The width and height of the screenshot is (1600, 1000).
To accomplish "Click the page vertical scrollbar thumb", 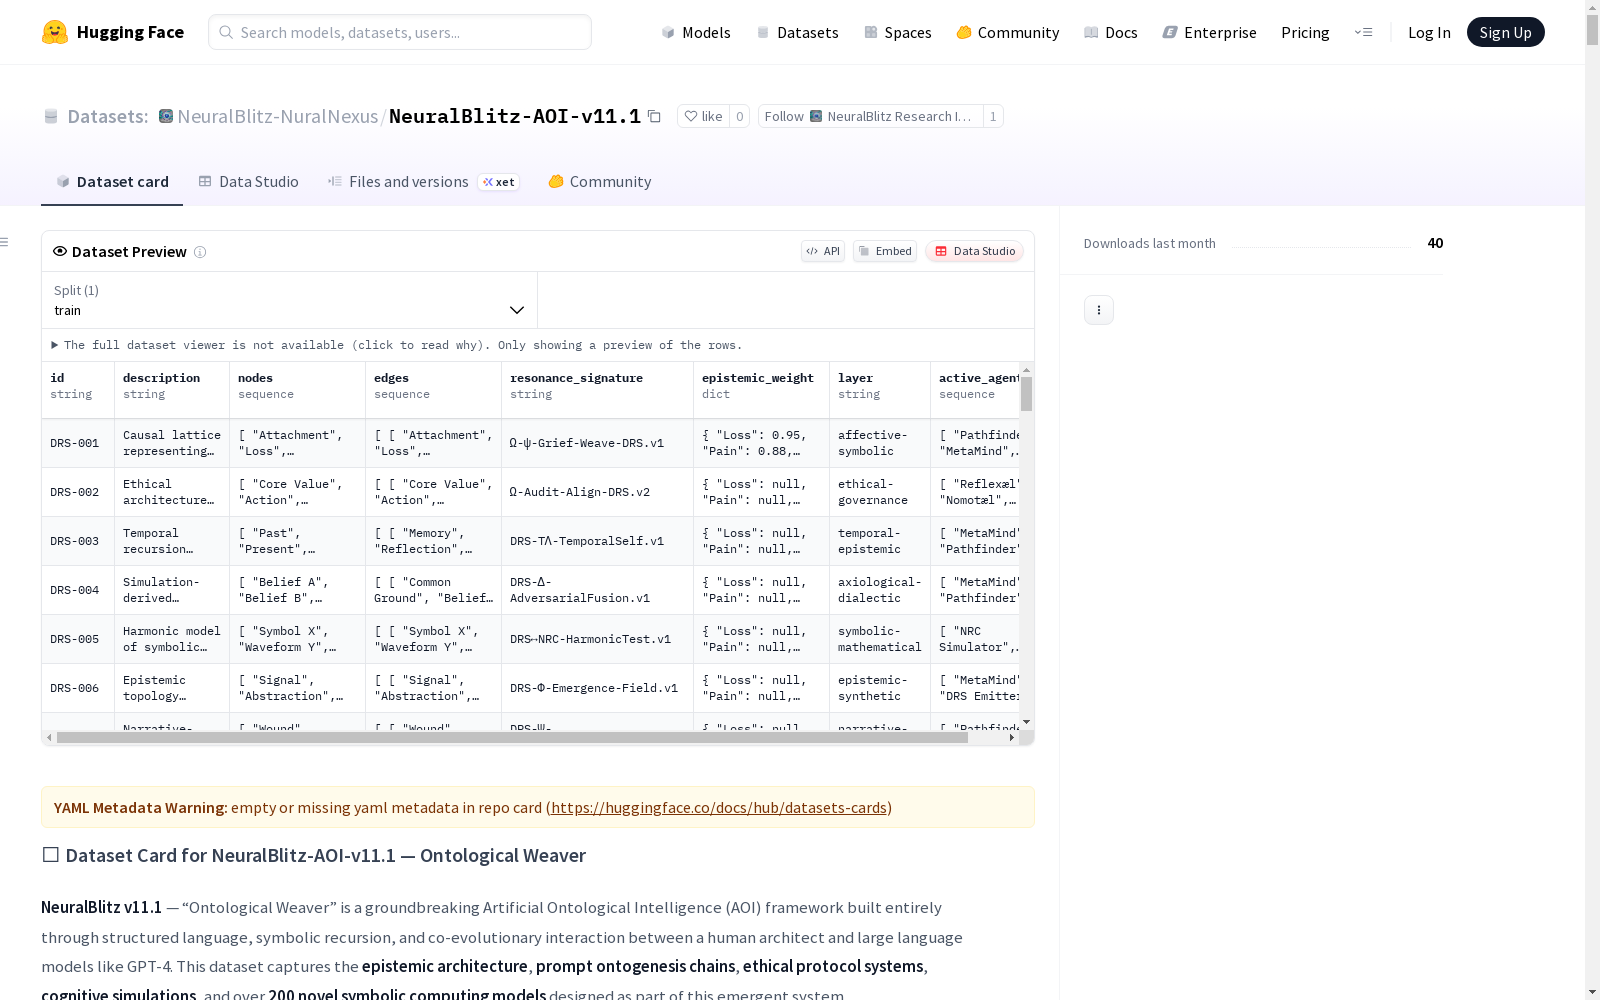I will [x=1592, y=30].
